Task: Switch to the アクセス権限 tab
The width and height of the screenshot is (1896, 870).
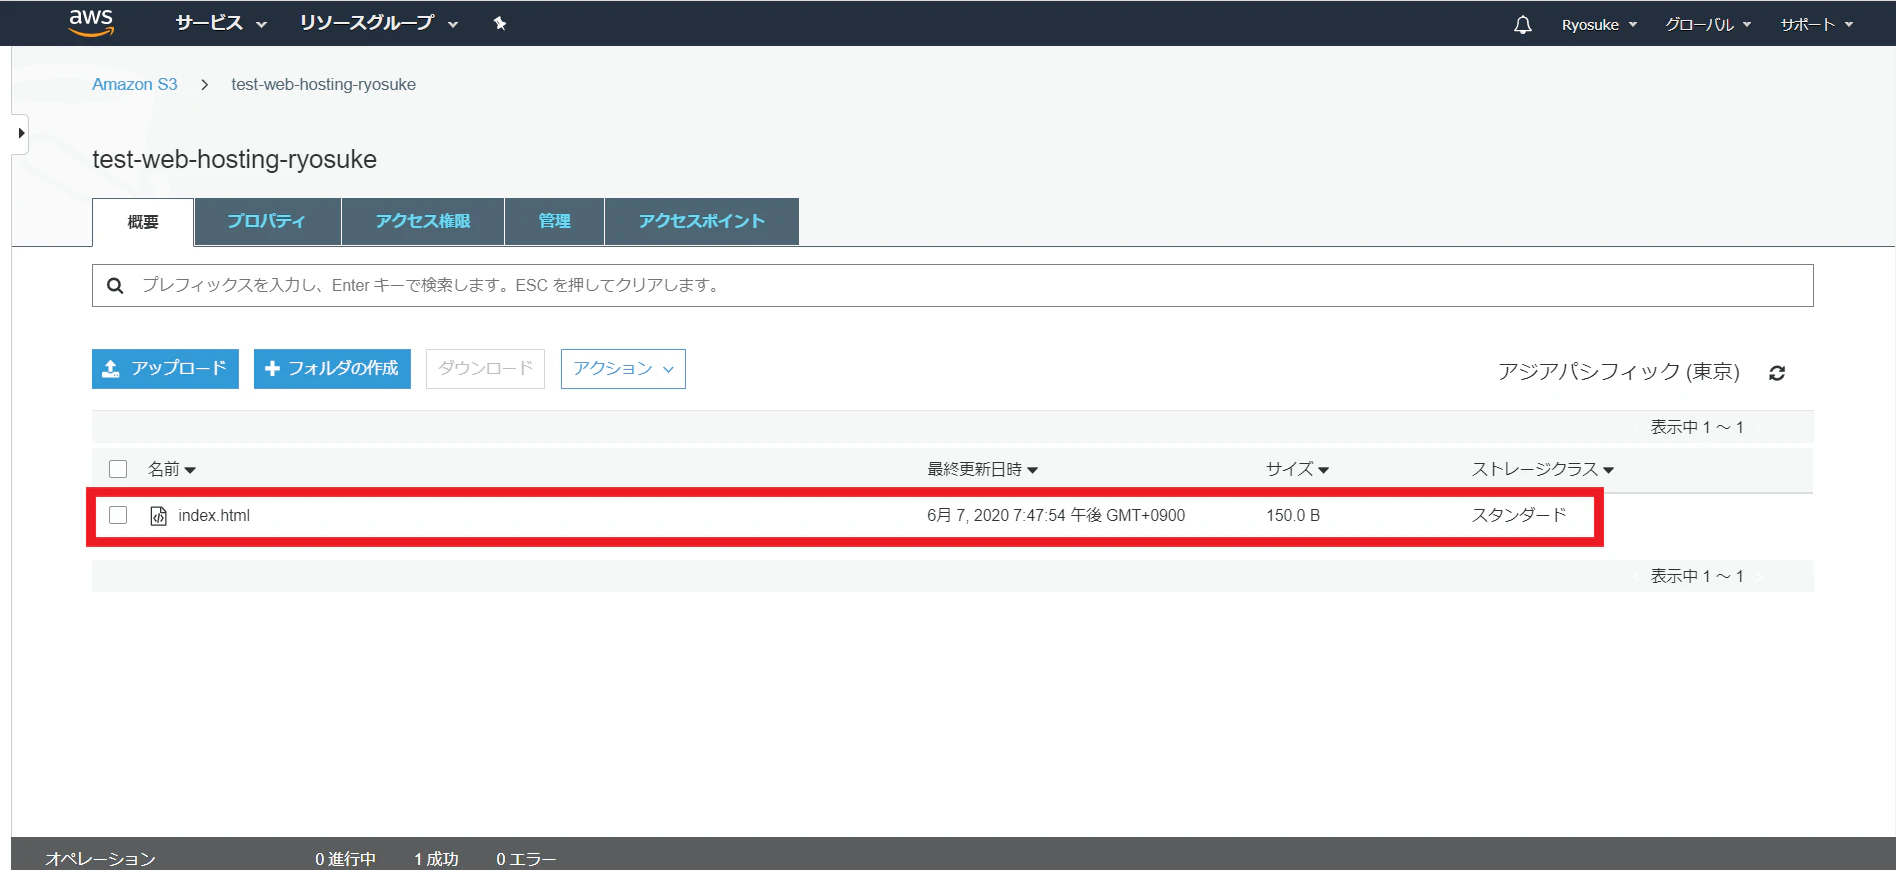Action: tap(423, 221)
